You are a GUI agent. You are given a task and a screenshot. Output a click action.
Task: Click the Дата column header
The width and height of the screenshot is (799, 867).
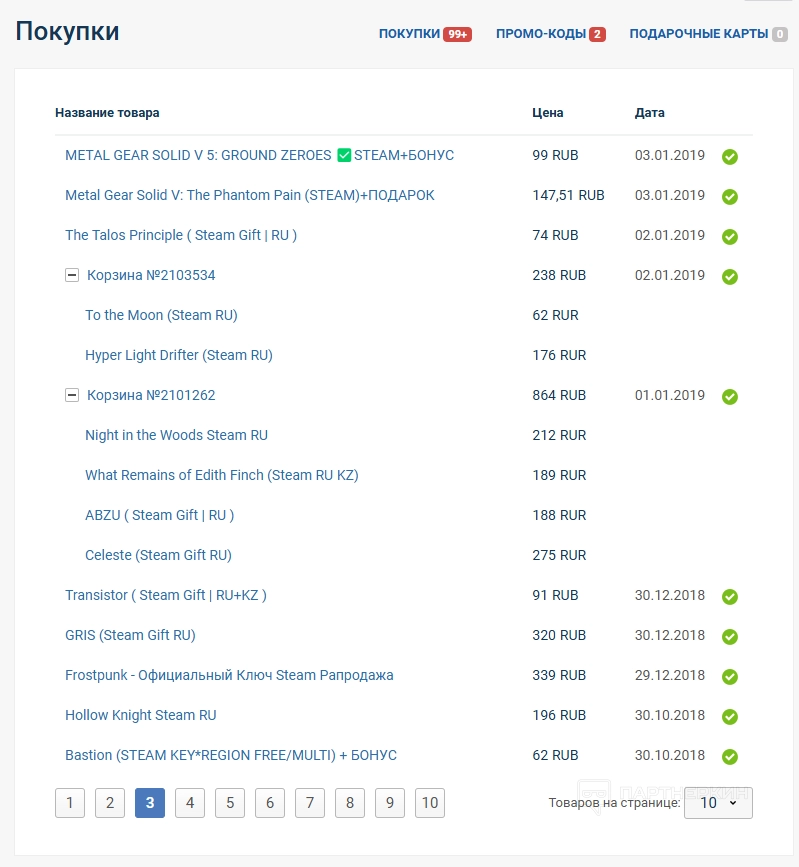649,113
